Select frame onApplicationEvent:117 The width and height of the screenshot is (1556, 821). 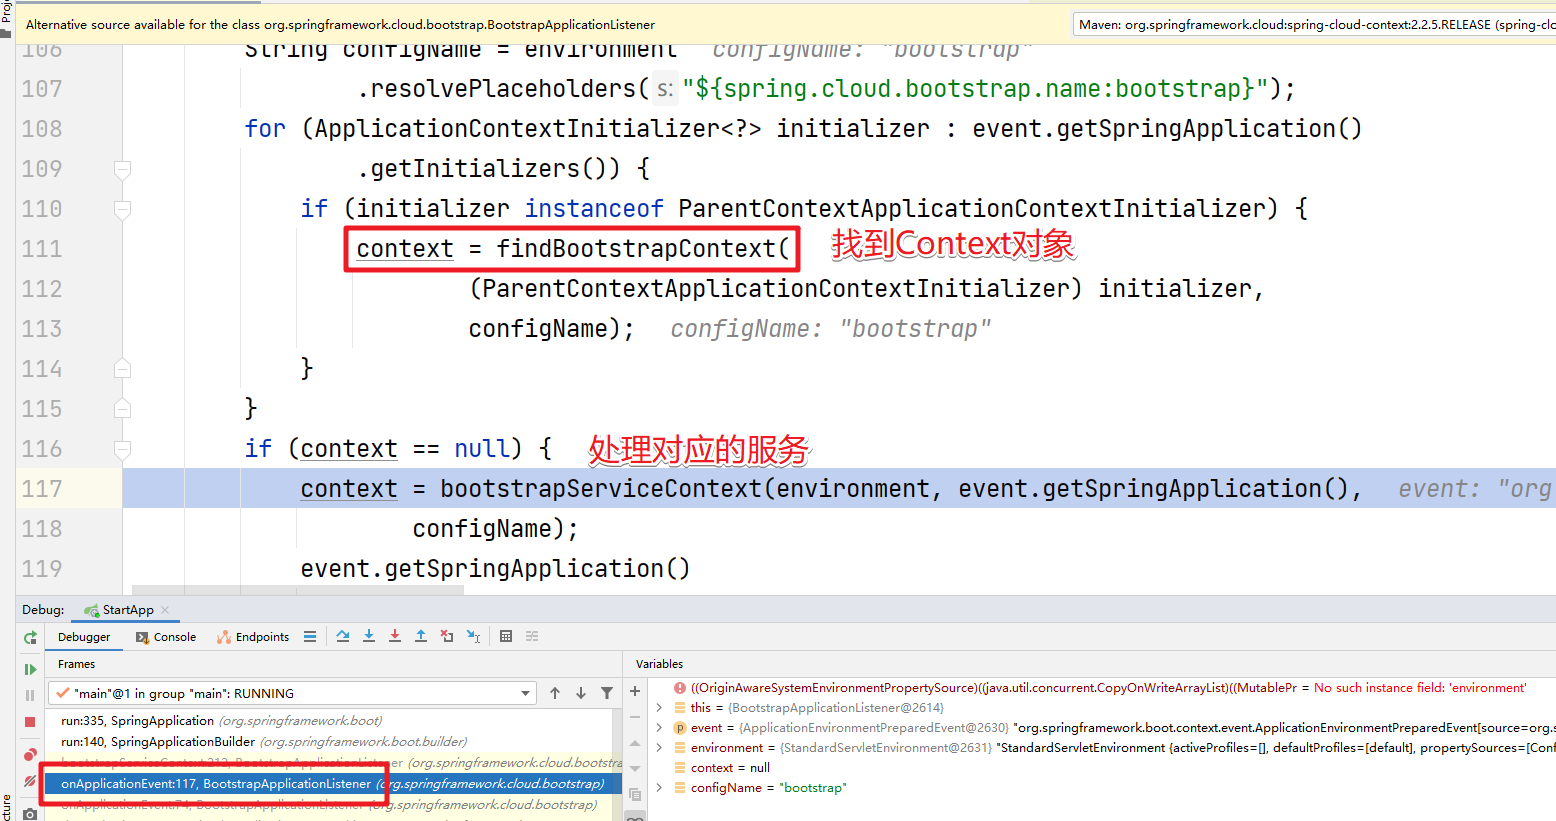click(331, 784)
